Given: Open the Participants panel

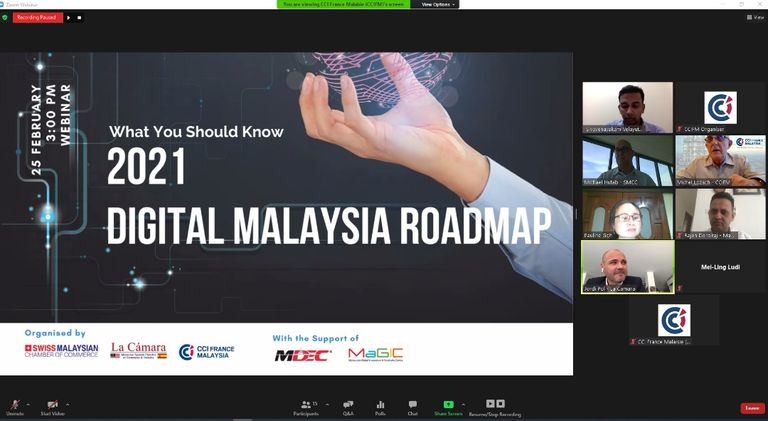Looking at the screenshot, I should pos(306,406).
